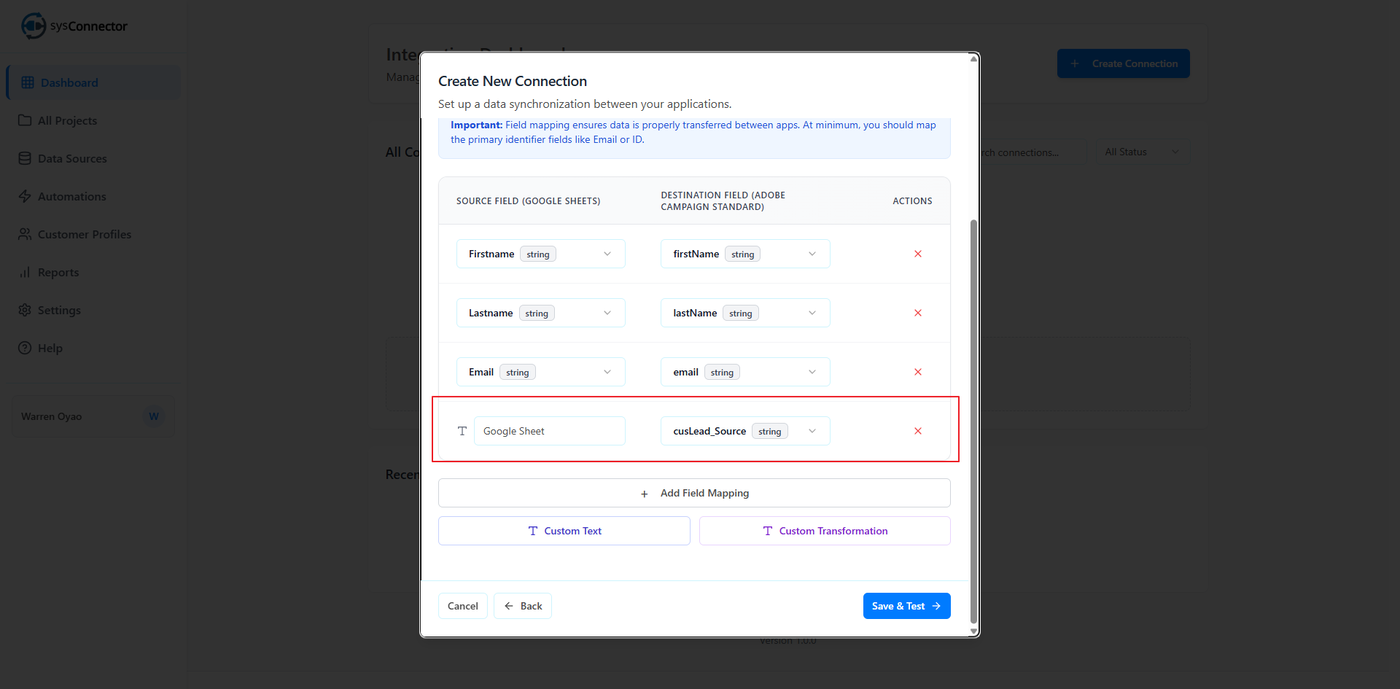Click the Automations lightning icon

coord(25,197)
